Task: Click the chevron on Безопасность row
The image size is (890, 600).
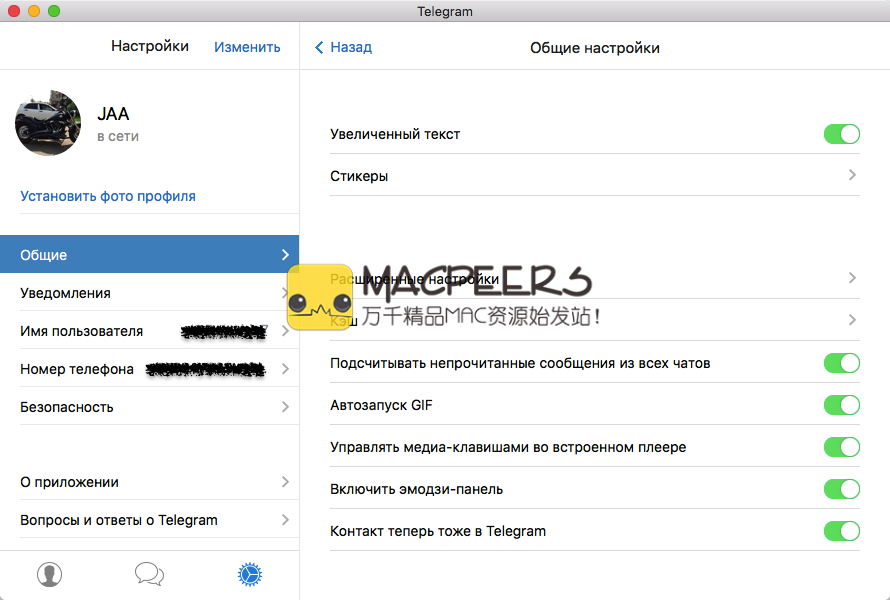Action: 286,407
